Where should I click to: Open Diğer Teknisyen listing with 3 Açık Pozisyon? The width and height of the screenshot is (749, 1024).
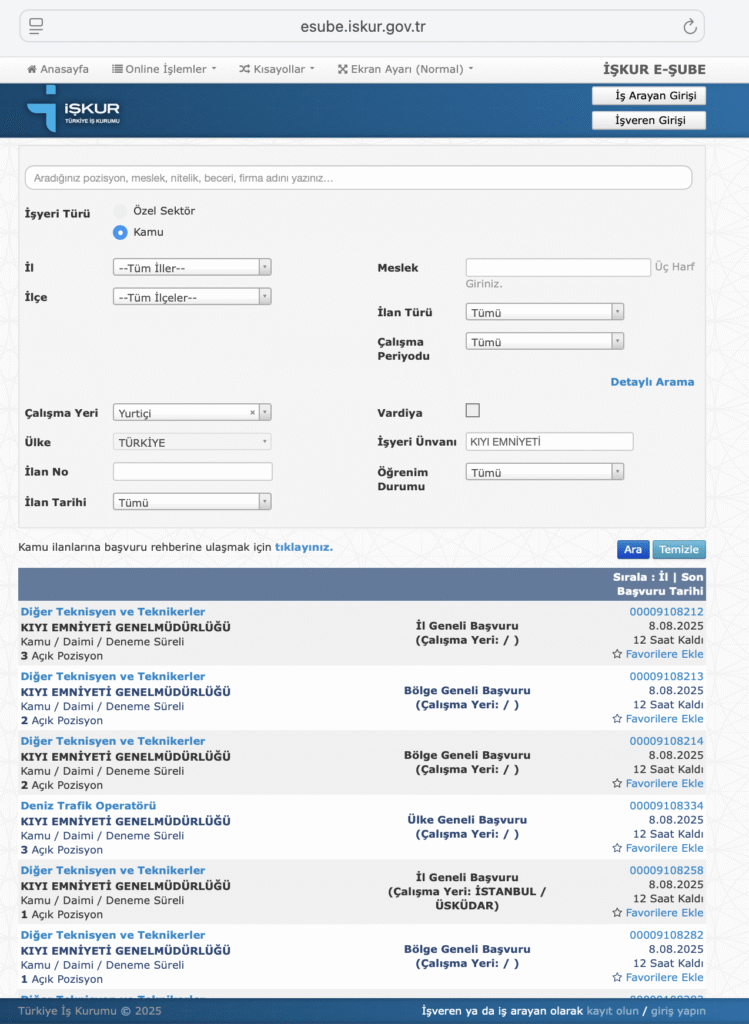[113, 612]
